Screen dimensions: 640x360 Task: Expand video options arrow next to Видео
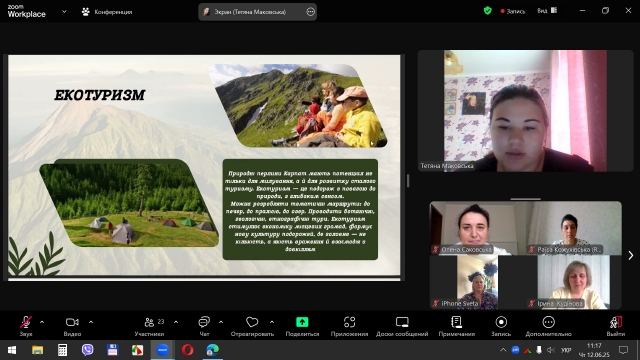pos(91,322)
